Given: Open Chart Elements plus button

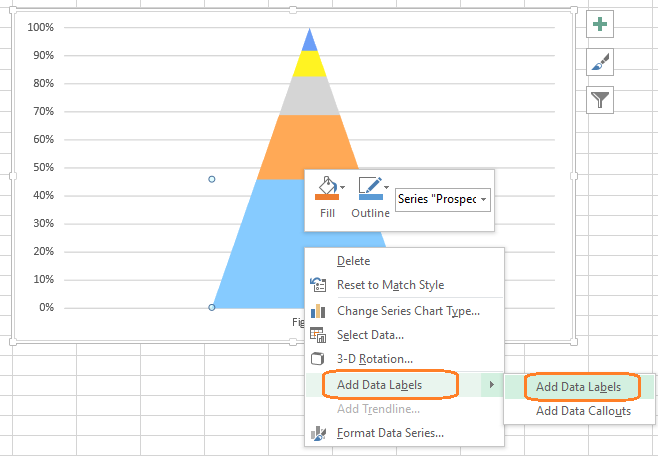Looking at the screenshot, I should click(x=600, y=24).
